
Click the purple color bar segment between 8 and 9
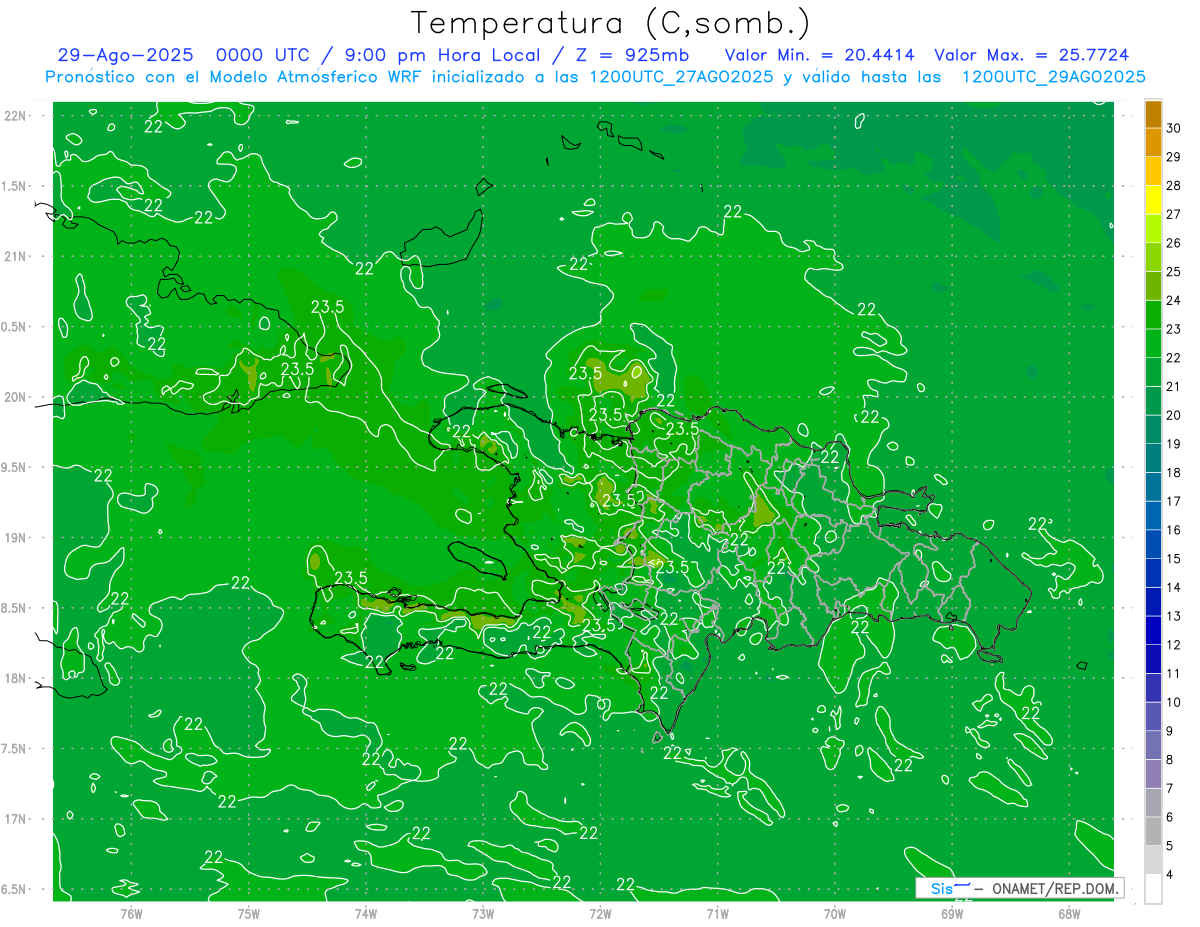click(x=1153, y=745)
